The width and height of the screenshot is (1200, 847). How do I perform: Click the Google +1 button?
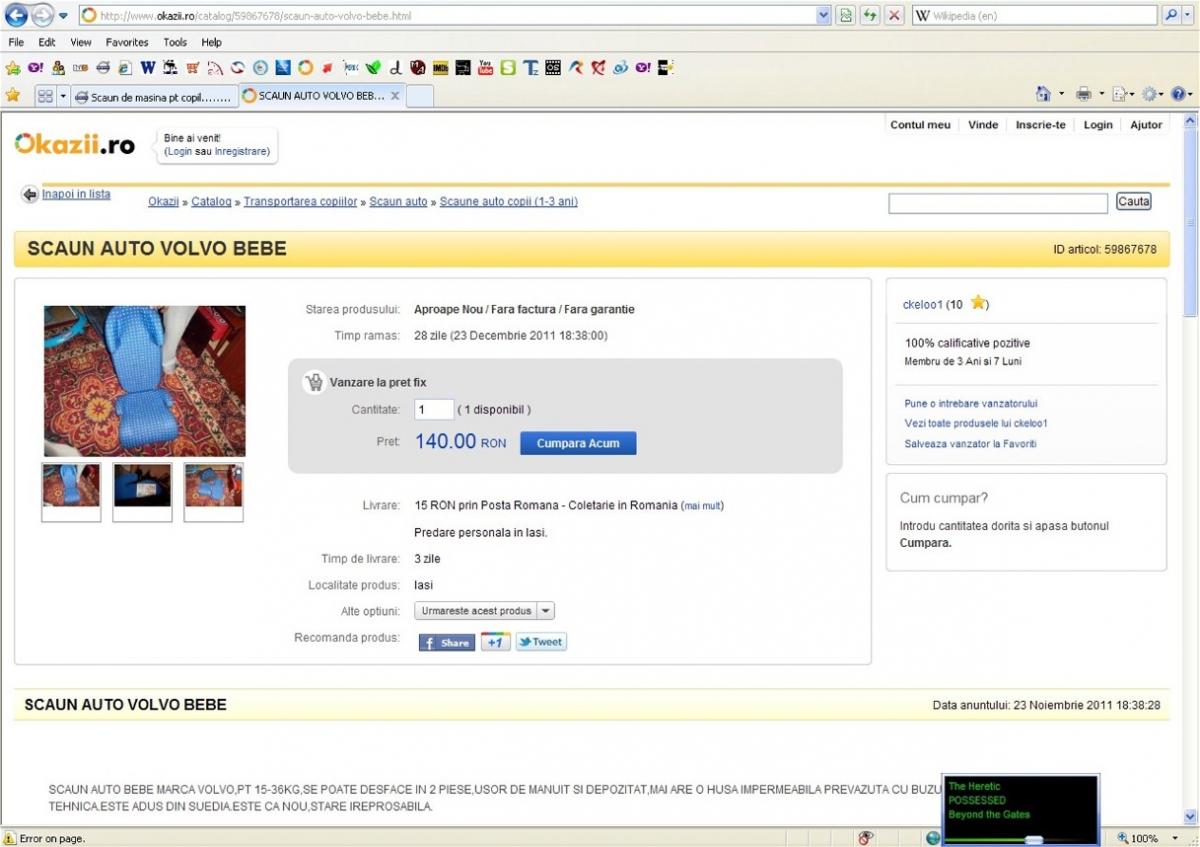click(x=496, y=642)
